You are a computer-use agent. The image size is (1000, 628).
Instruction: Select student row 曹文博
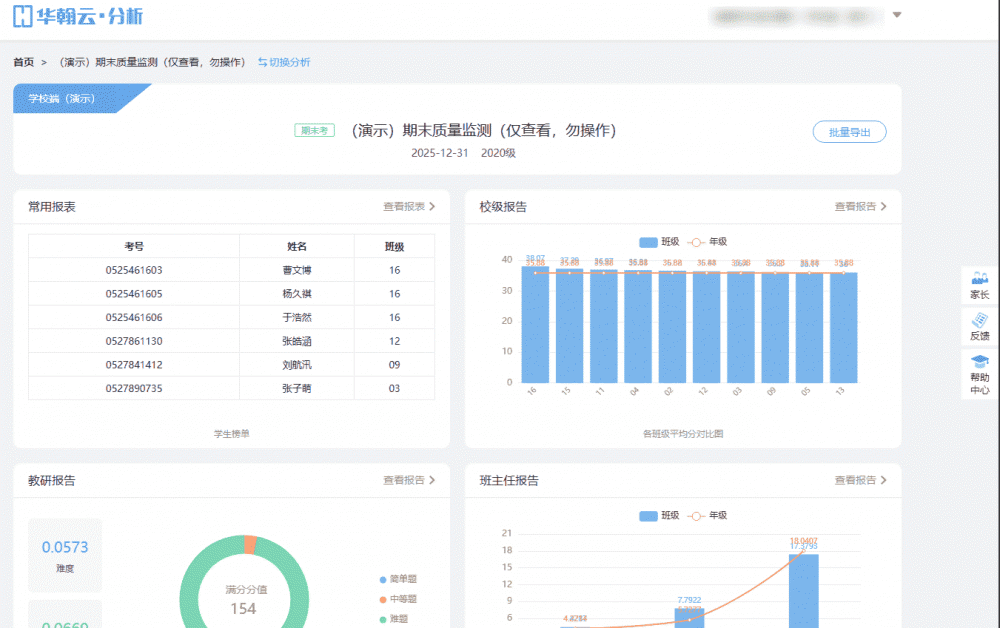click(296, 270)
